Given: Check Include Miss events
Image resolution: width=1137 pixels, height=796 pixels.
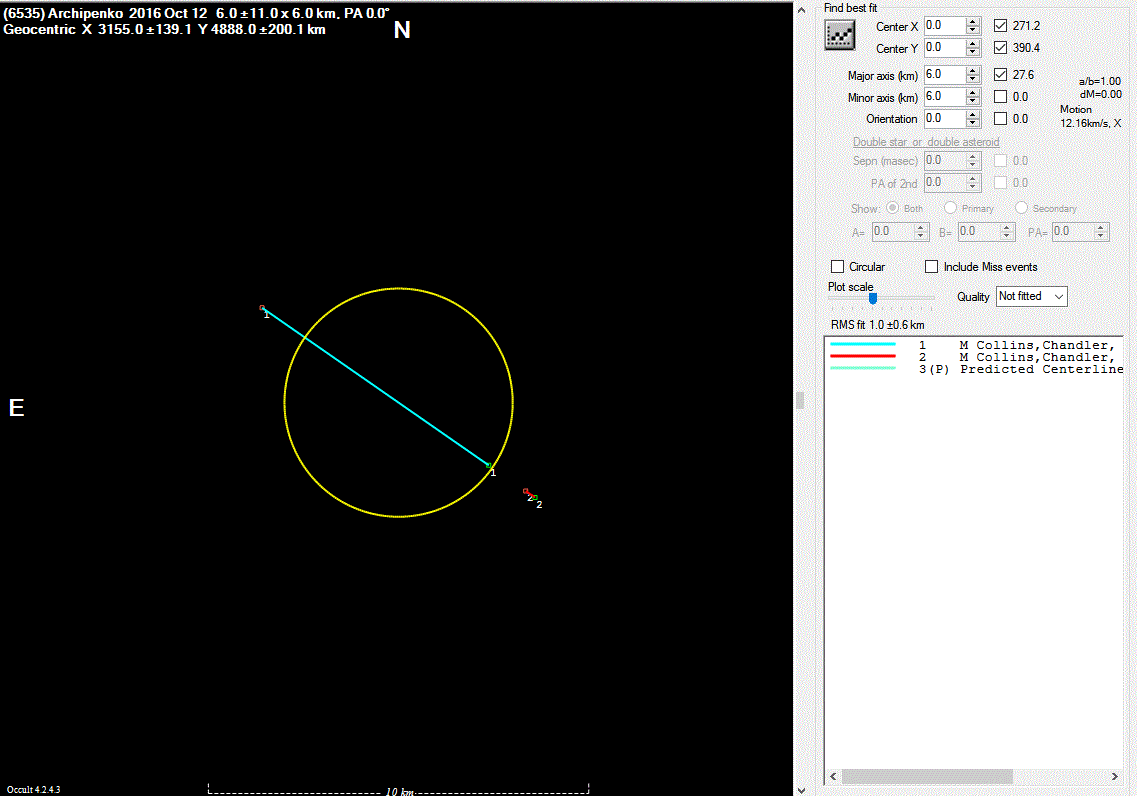Looking at the screenshot, I should coord(932,267).
